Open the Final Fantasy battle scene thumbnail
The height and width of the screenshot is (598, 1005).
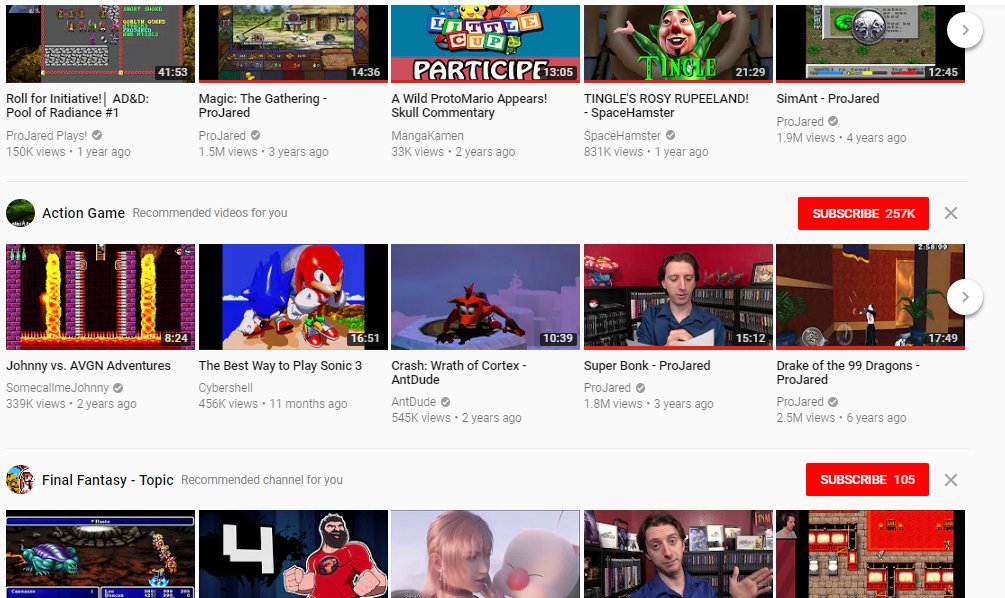point(101,554)
